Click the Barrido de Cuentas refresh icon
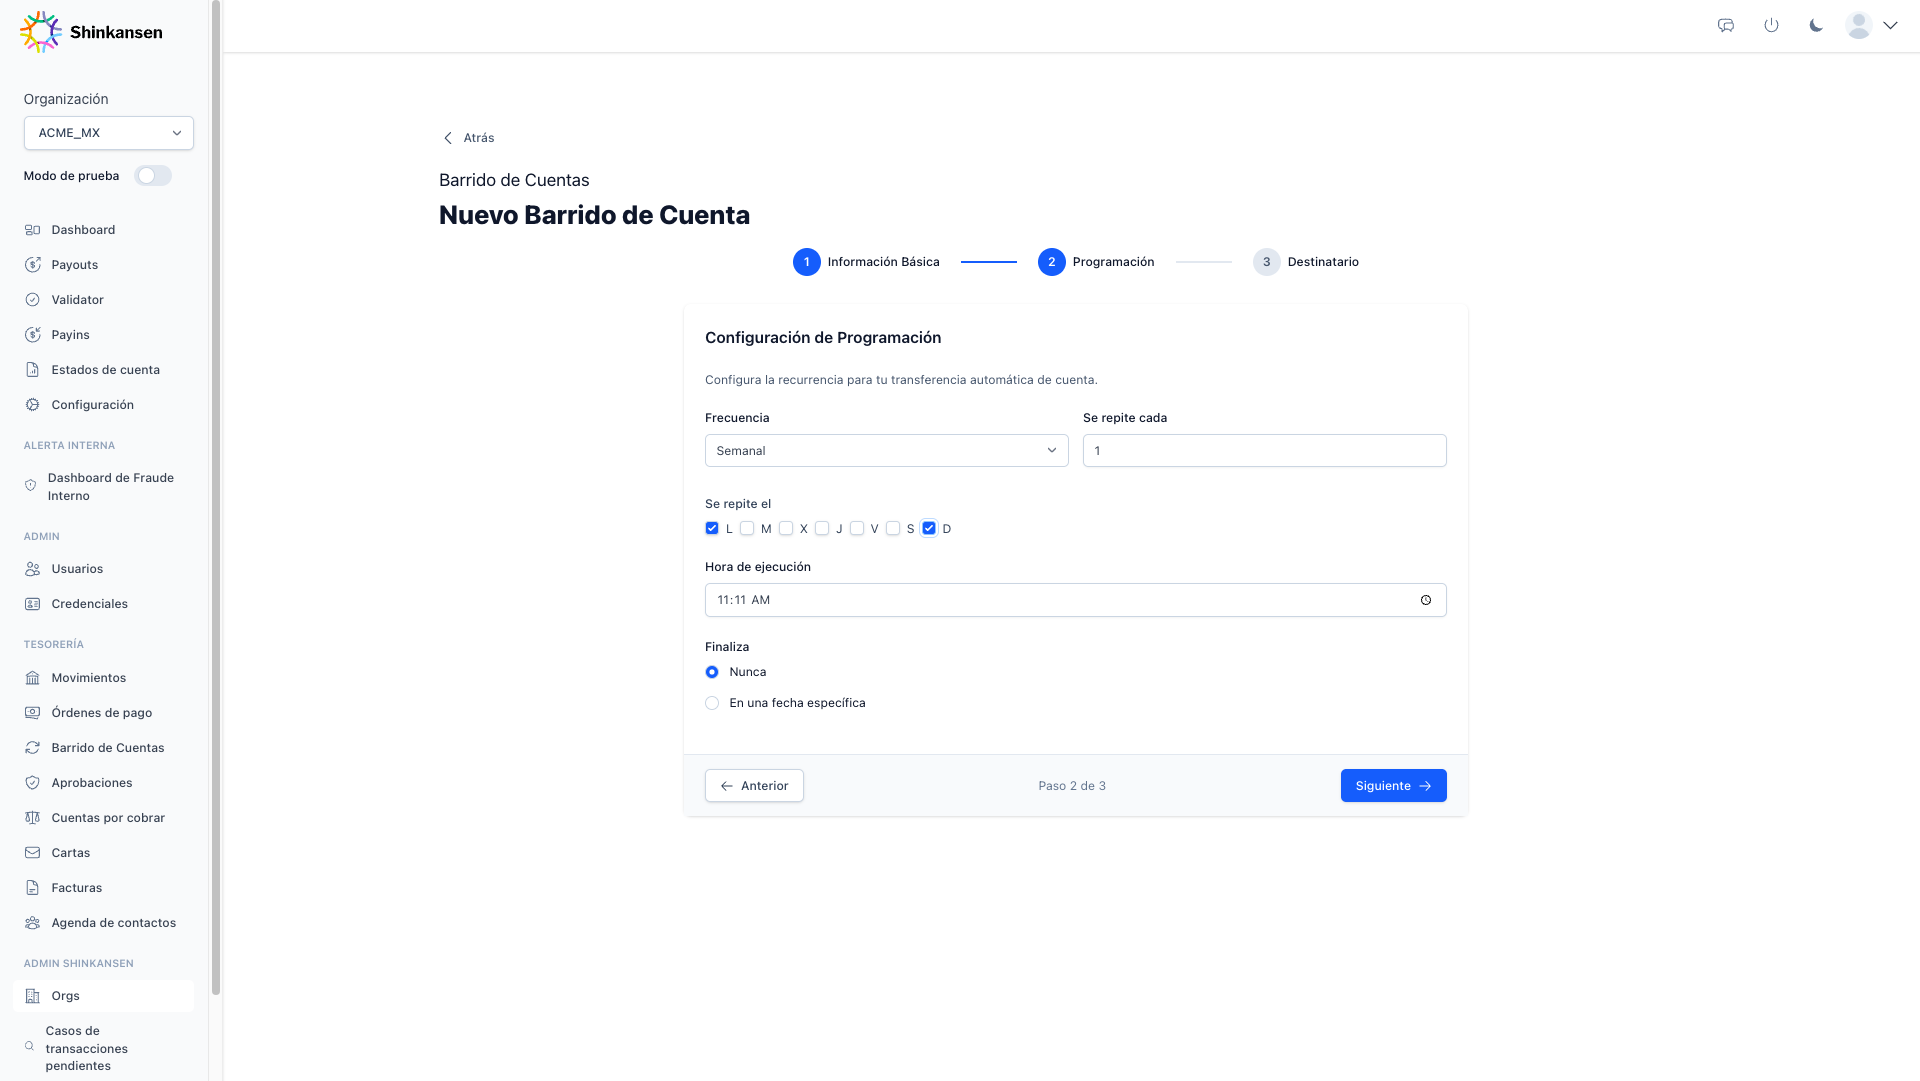Image resolution: width=1920 pixels, height=1081 pixels. click(x=32, y=748)
